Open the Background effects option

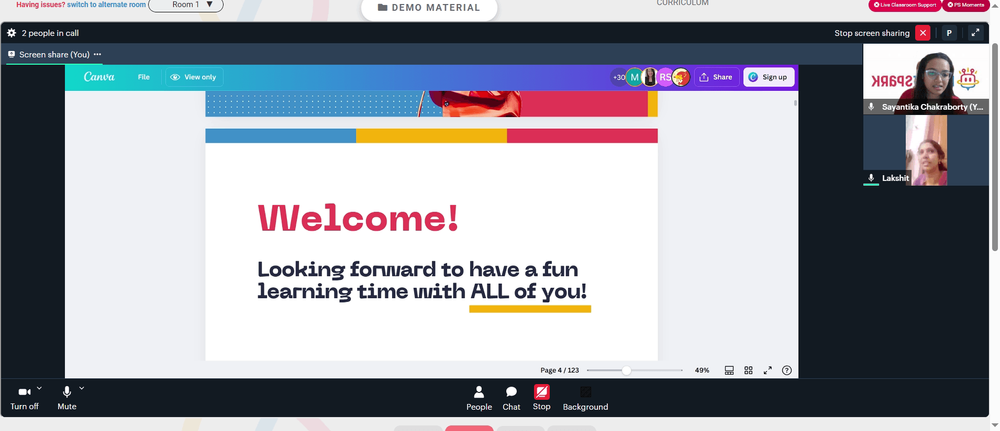[x=585, y=398]
